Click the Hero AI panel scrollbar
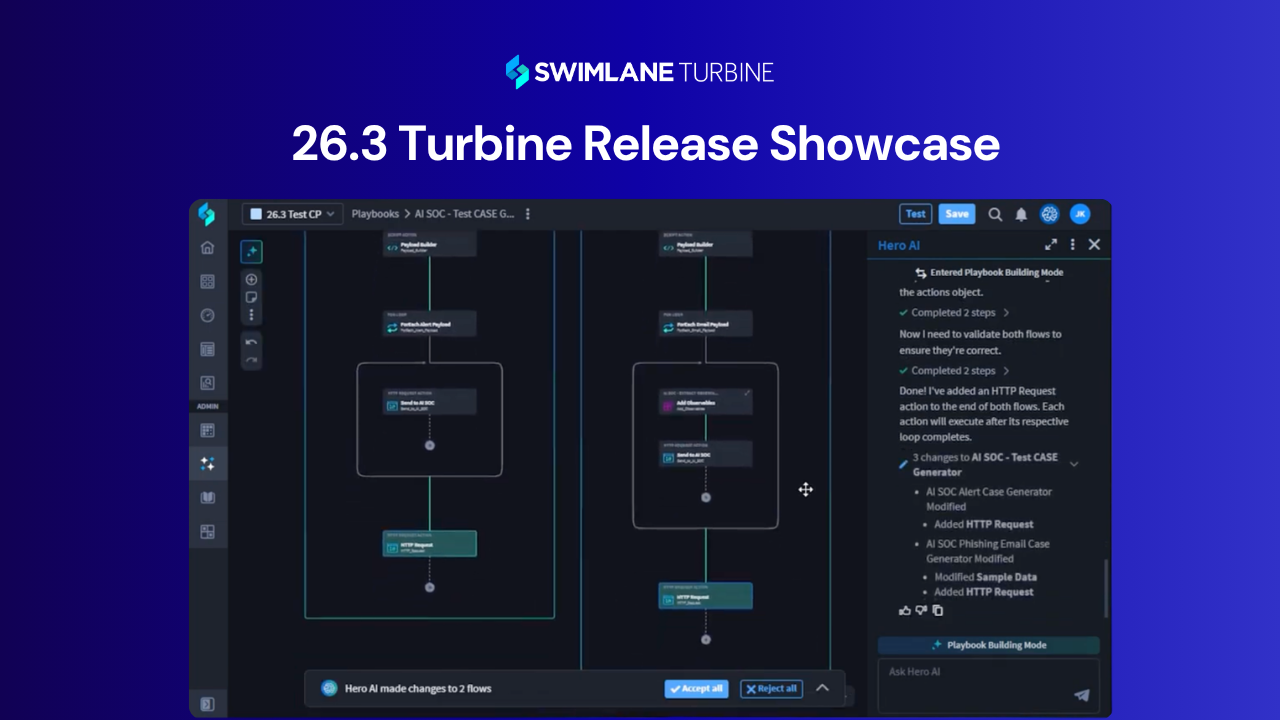 (x=1105, y=588)
